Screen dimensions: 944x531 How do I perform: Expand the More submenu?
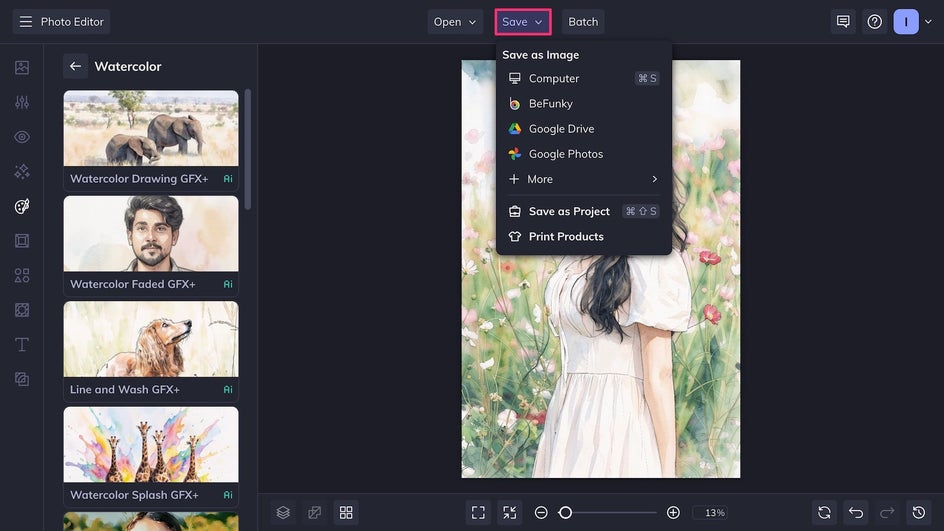[583, 179]
